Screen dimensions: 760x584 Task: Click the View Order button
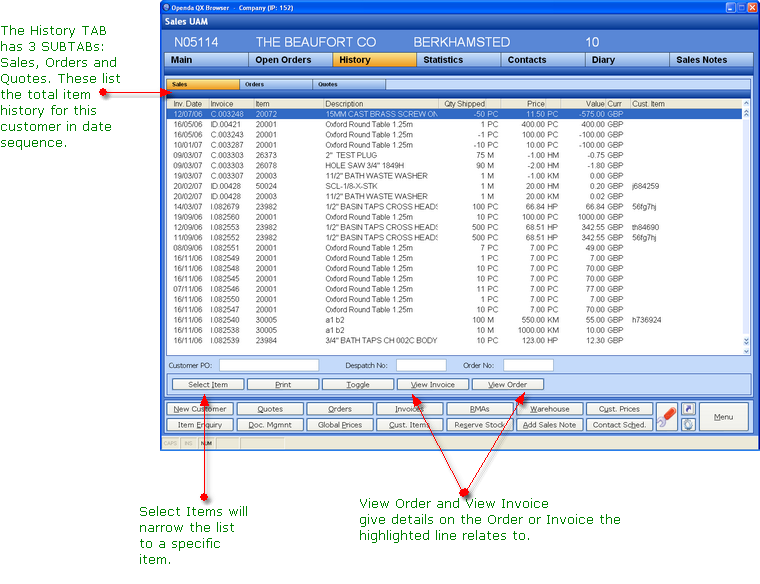click(507, 384)
